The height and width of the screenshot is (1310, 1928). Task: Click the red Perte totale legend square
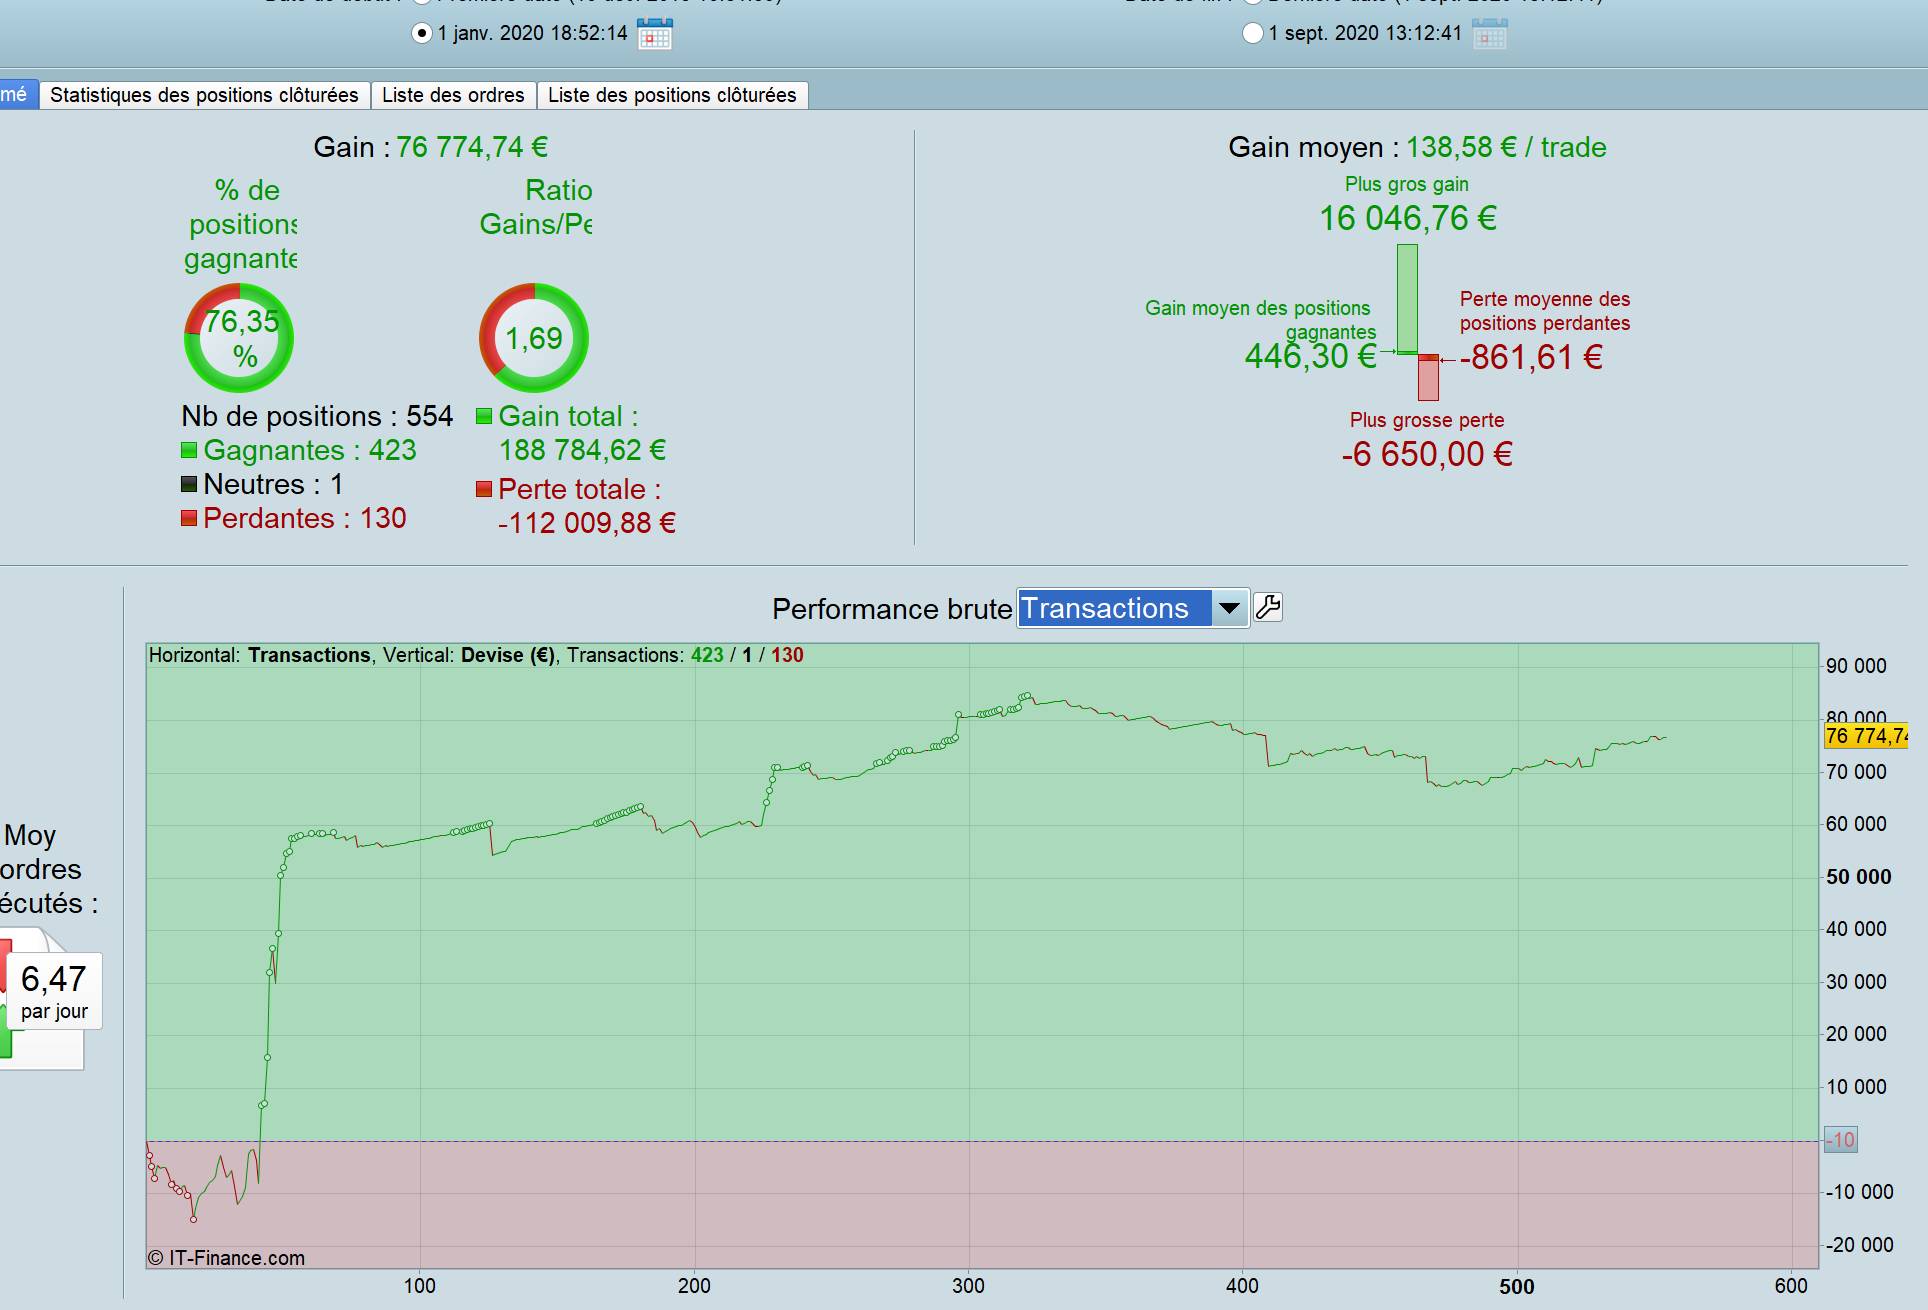pos(484,489)
